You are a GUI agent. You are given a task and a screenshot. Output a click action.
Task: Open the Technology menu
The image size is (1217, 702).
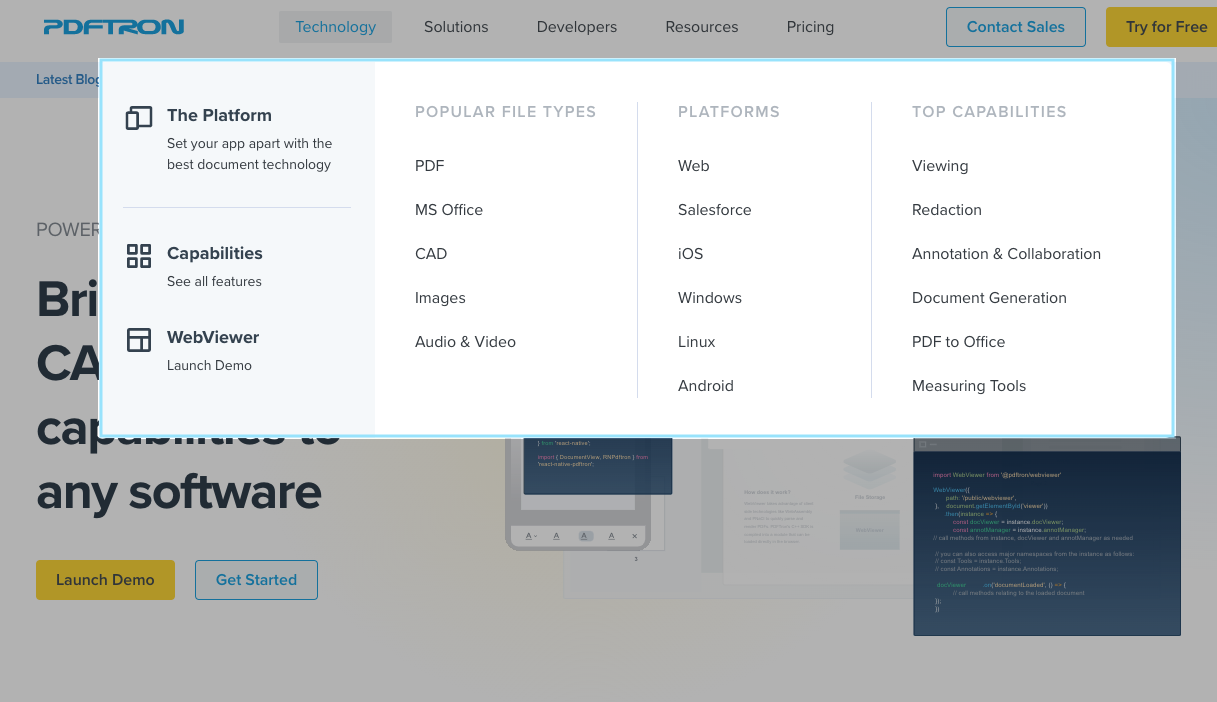pos(335,27)
